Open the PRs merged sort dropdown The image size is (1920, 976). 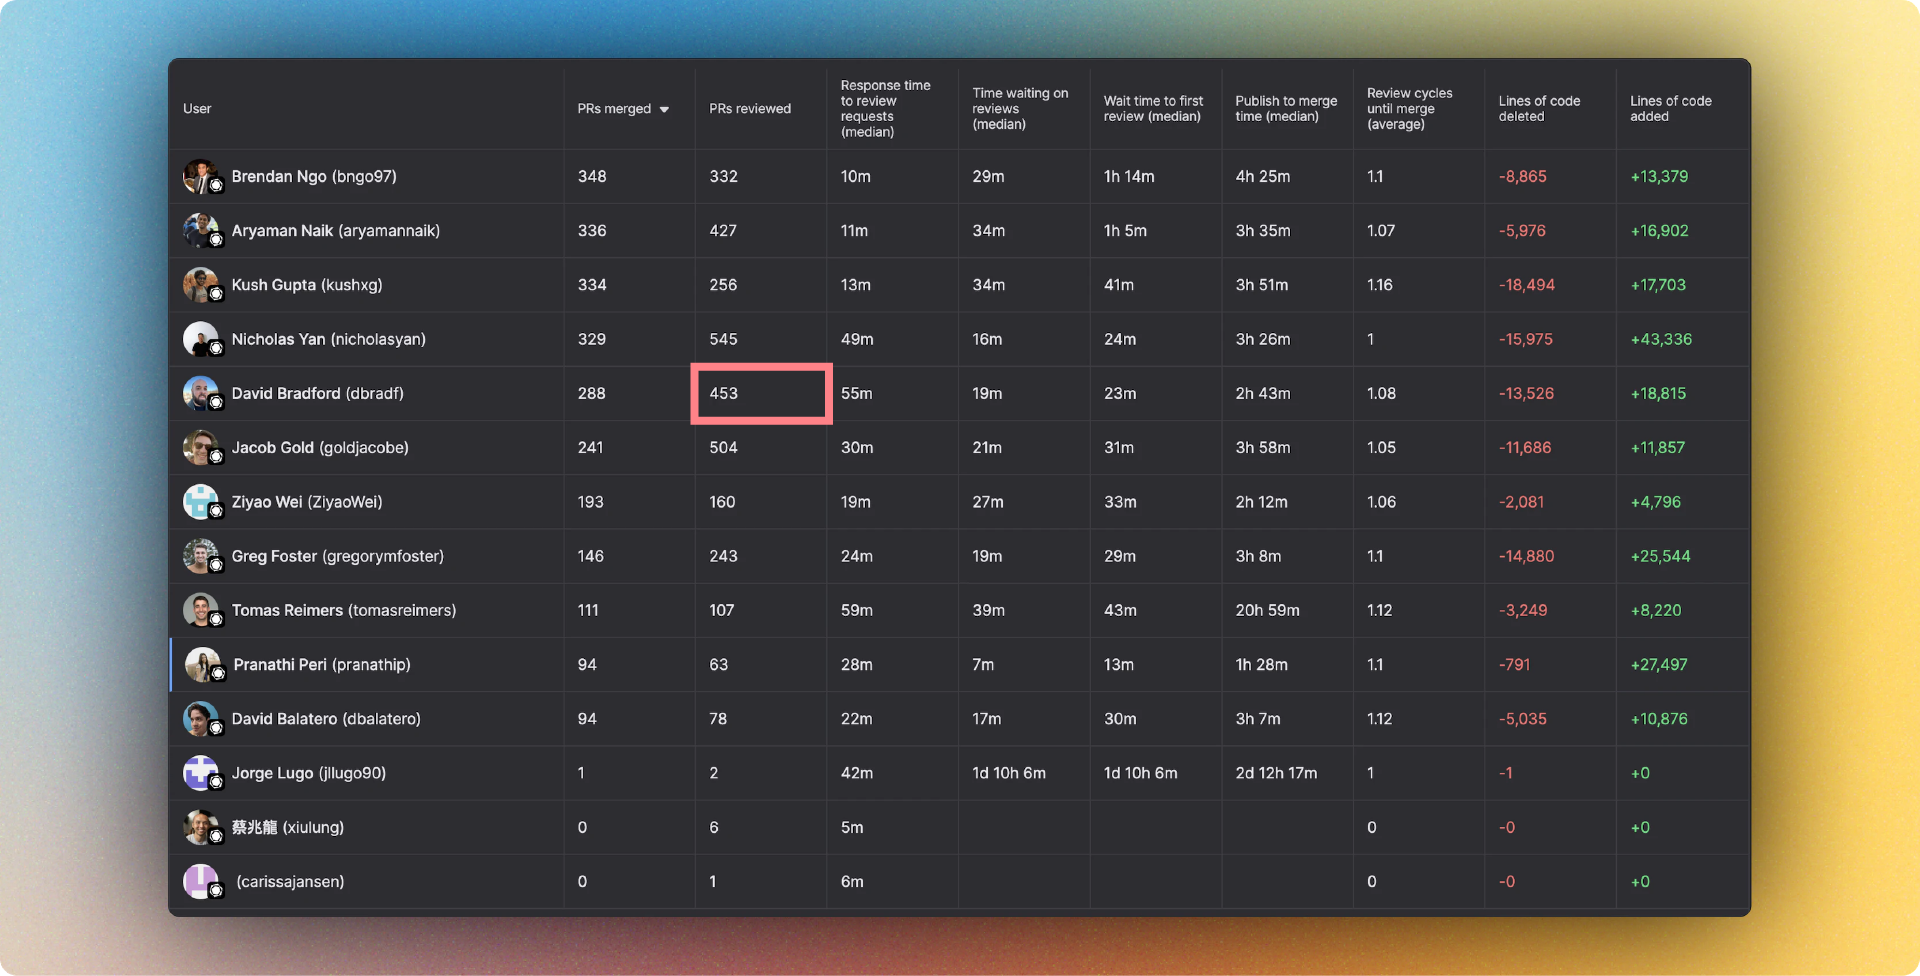[x=662, y=109]
